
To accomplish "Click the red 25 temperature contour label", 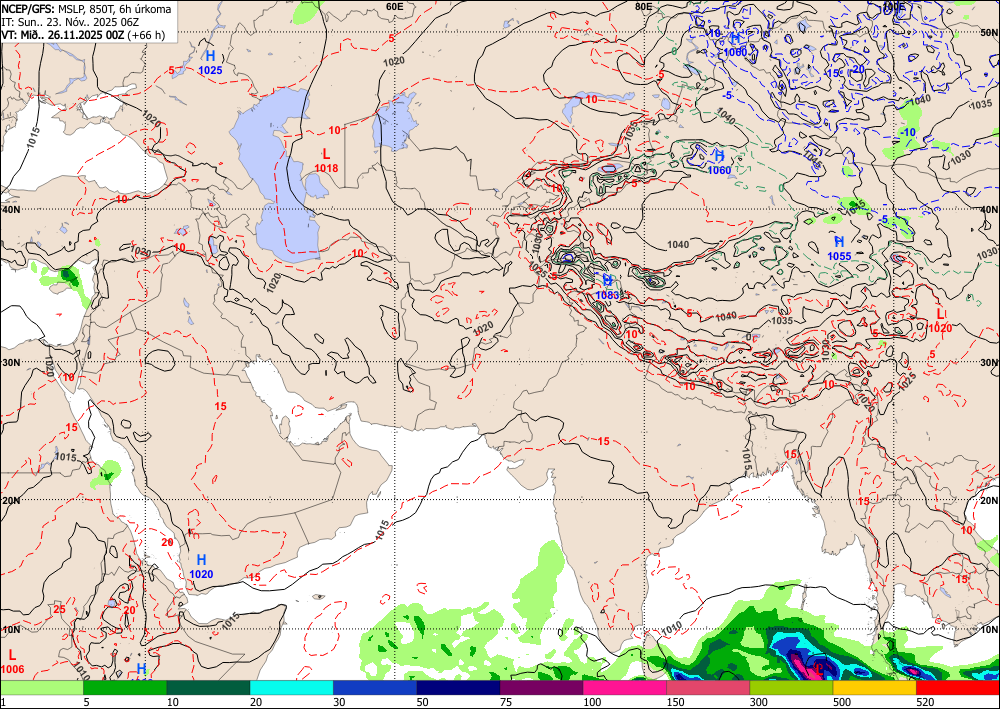I will tap(59, 610).
